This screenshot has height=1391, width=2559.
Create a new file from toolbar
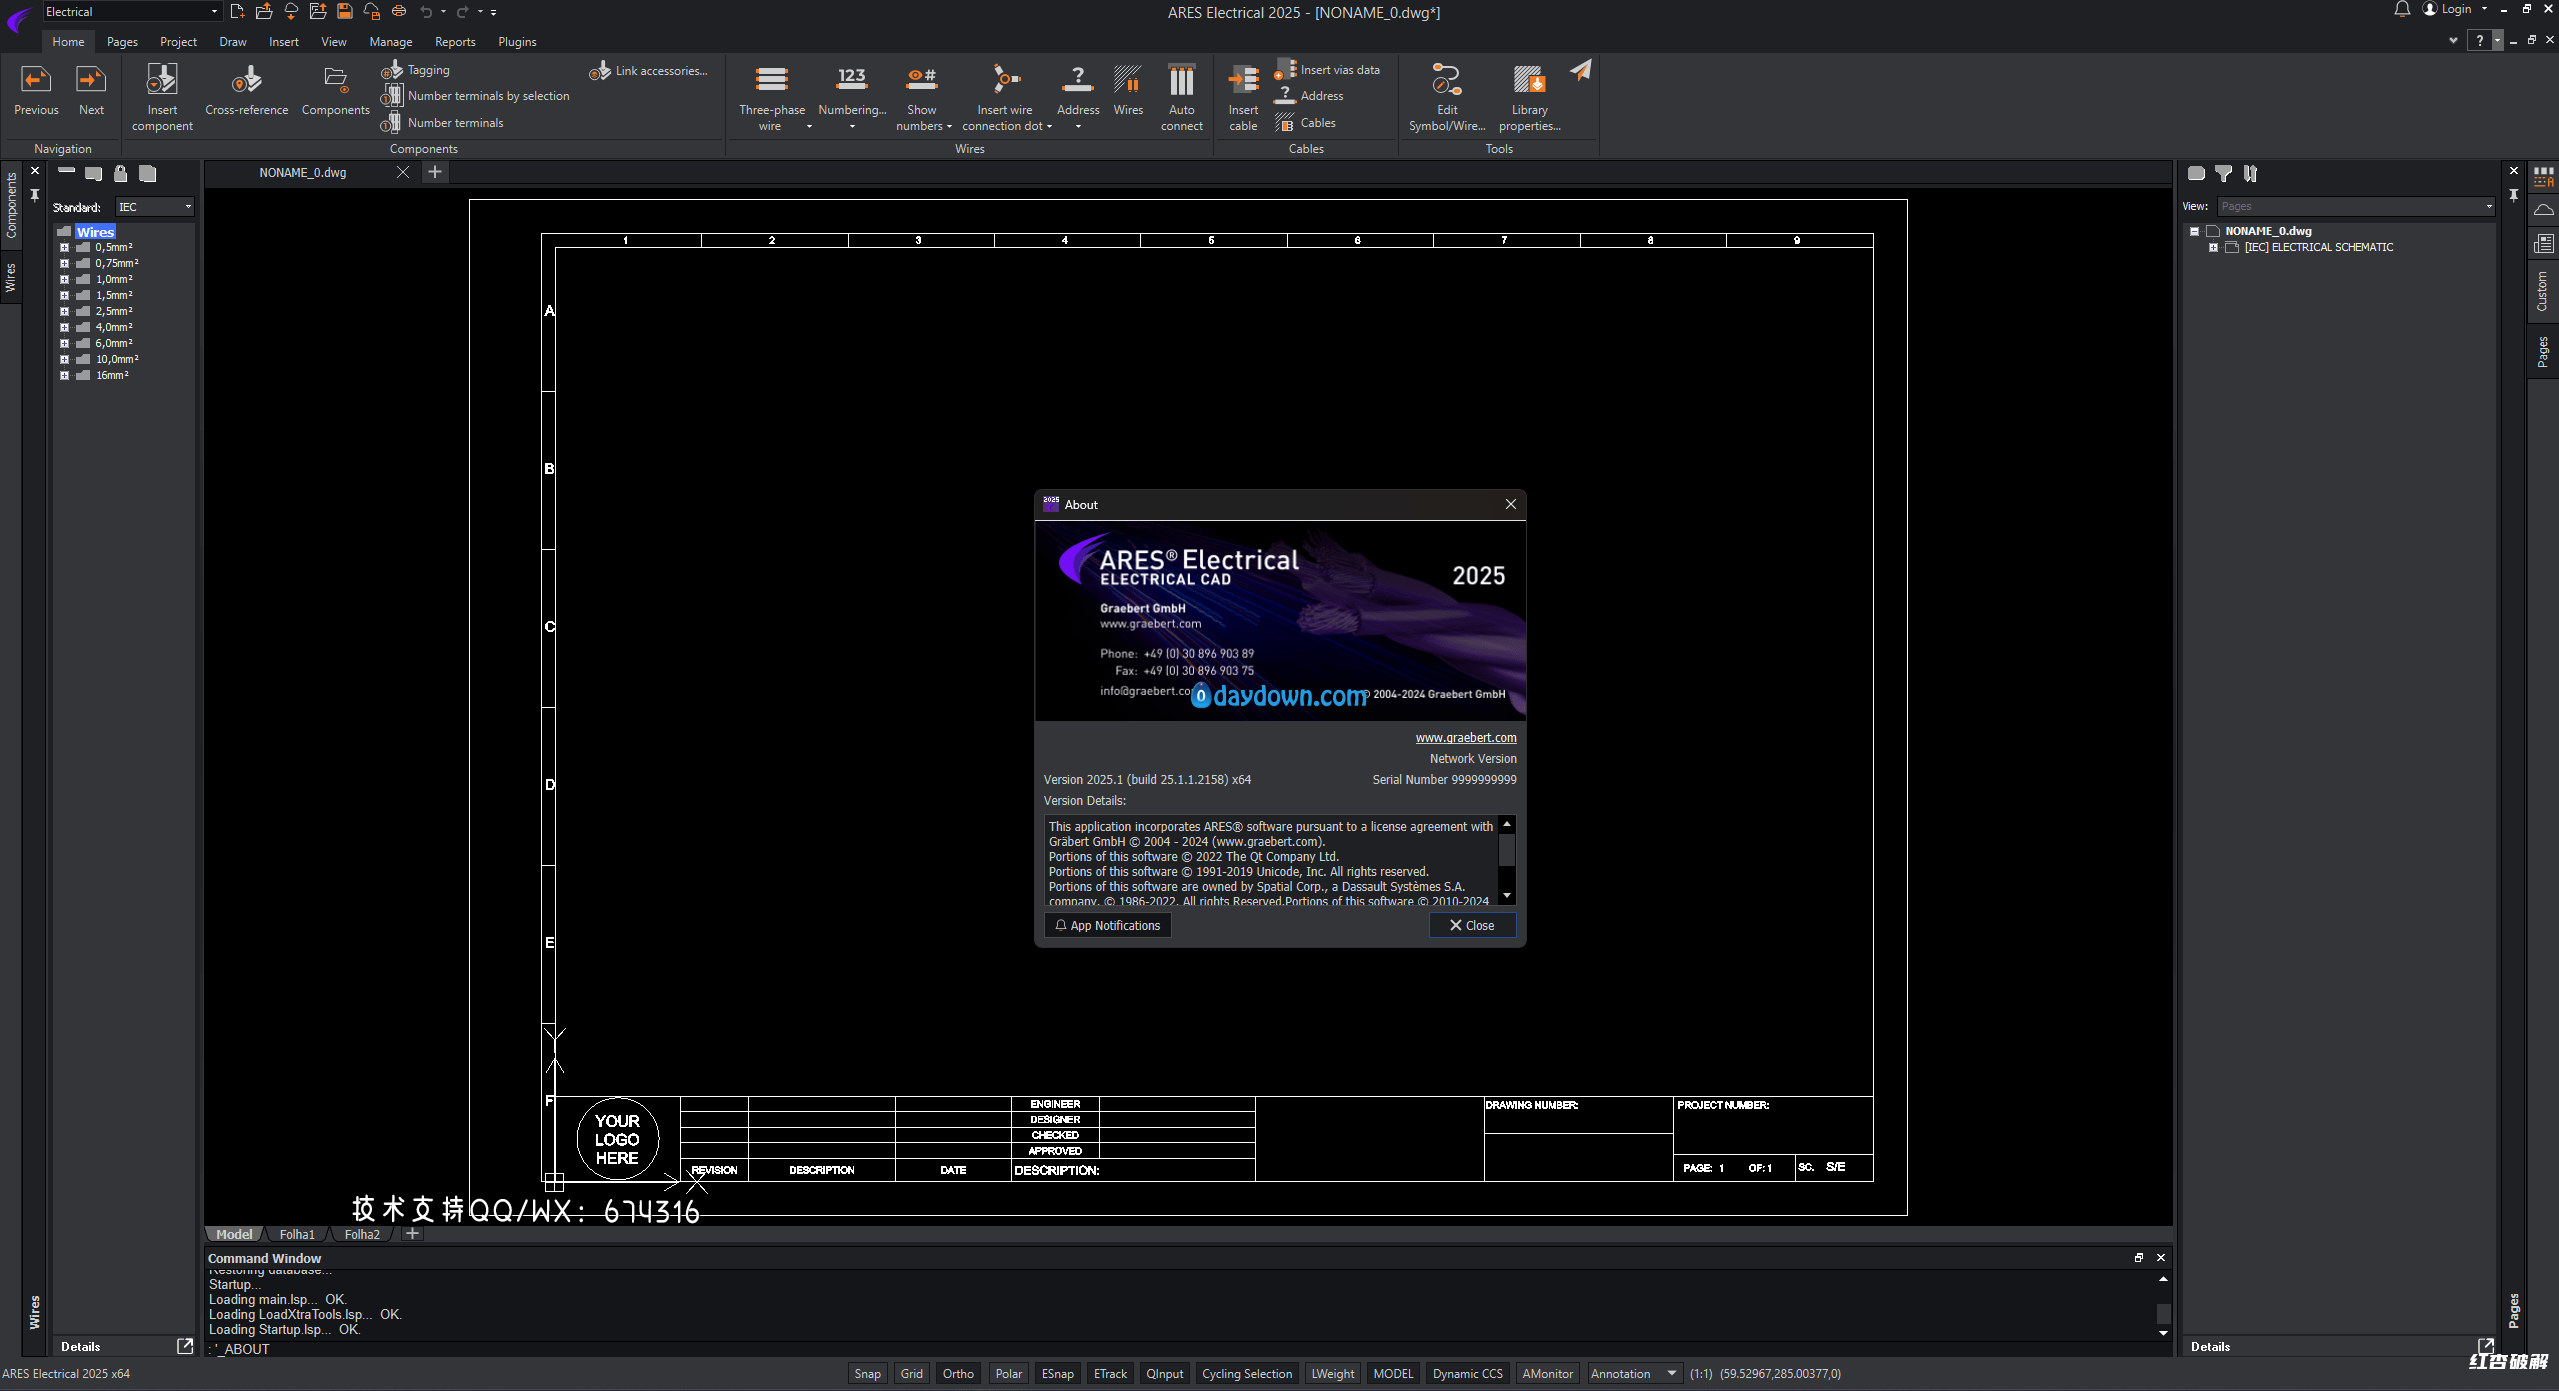point(237,11)
